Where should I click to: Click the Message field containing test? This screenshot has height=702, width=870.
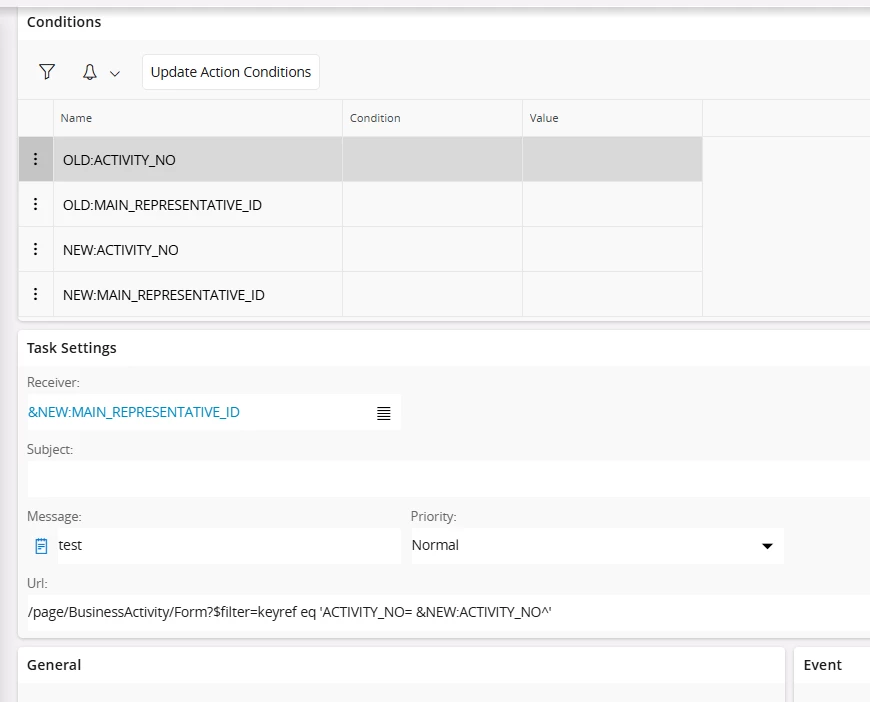(229, 546)
